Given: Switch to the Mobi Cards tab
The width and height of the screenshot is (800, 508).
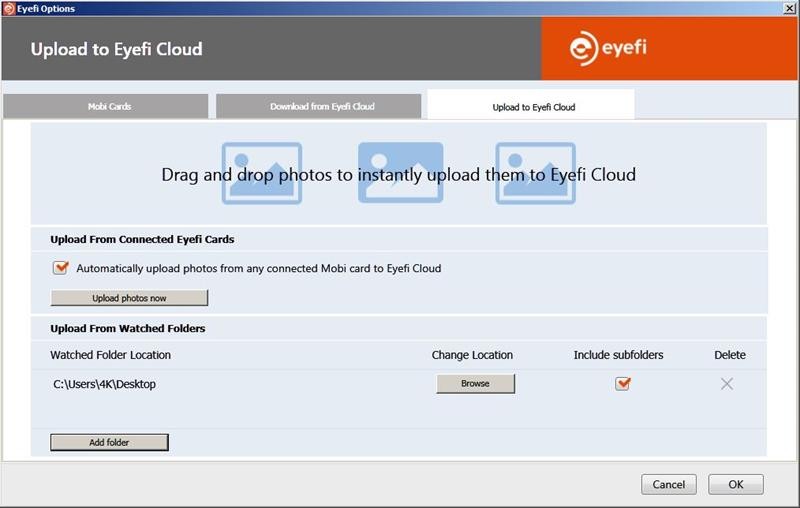Looking at the screenshot, I should pos(106,106).
